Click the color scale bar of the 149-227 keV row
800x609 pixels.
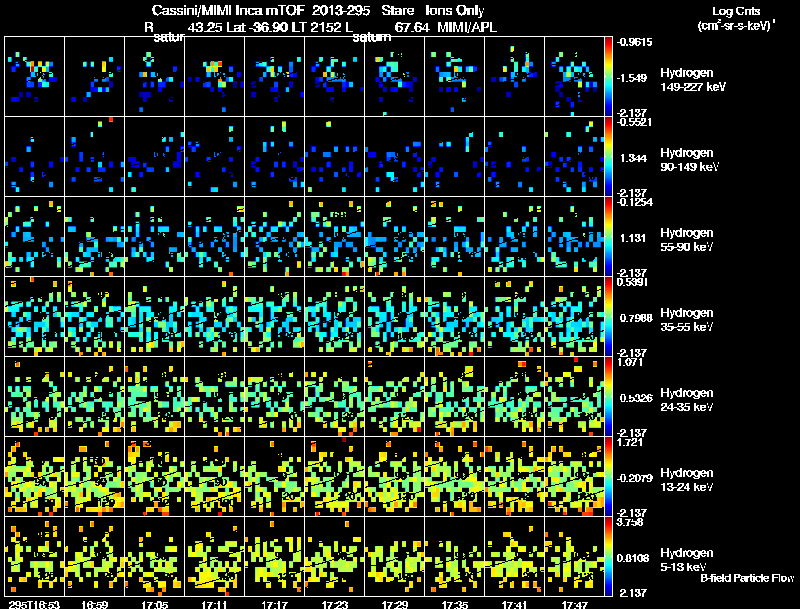(608, 77)
